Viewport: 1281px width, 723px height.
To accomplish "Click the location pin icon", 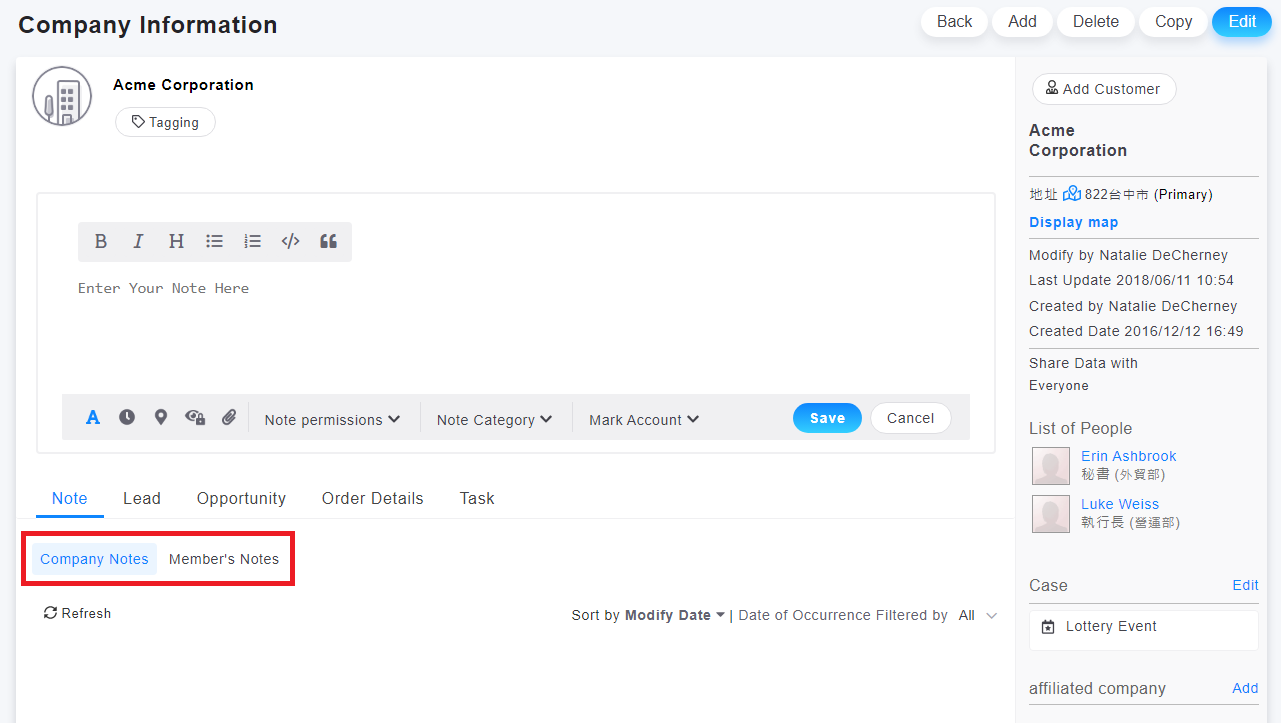I will (x=160, y=418).
